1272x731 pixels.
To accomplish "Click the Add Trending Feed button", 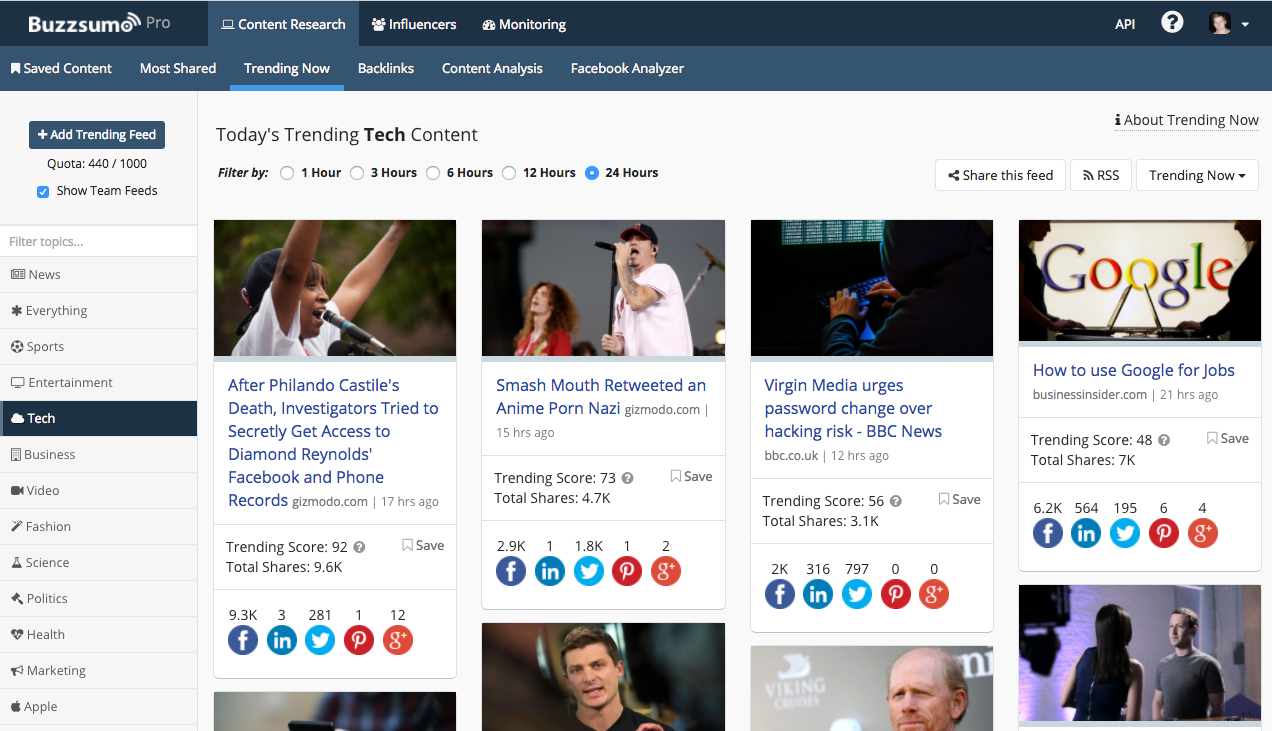I will tap(97, 135).
